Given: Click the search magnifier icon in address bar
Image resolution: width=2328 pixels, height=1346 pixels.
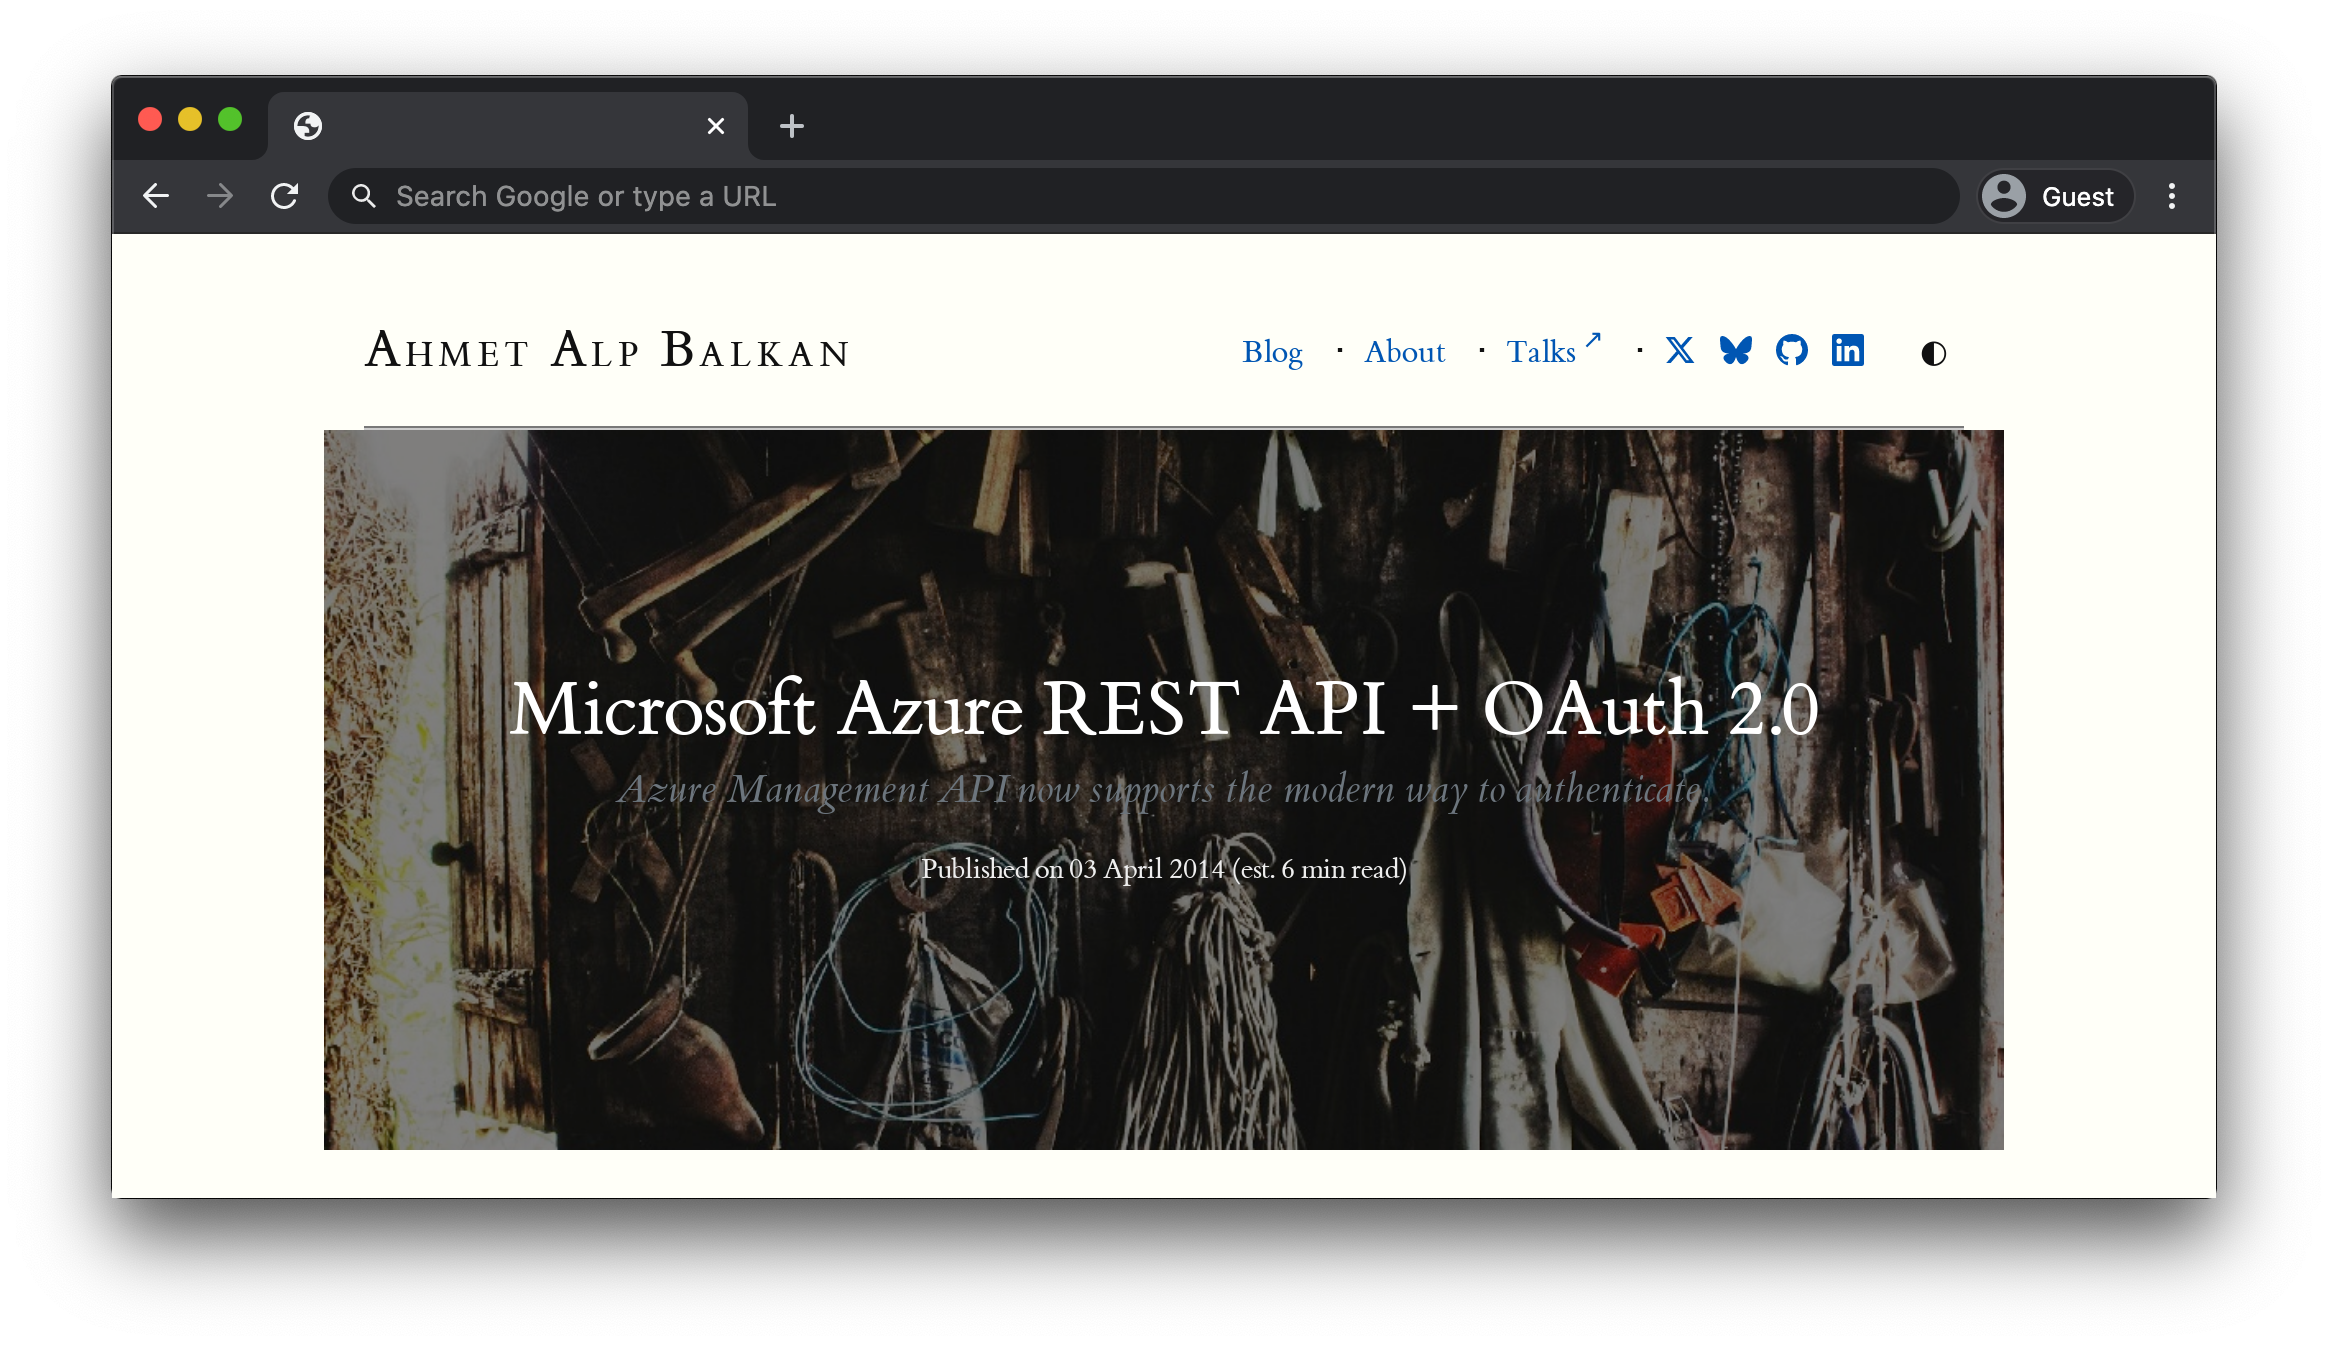Looking at the screenshot, I should tap(364, 196).
